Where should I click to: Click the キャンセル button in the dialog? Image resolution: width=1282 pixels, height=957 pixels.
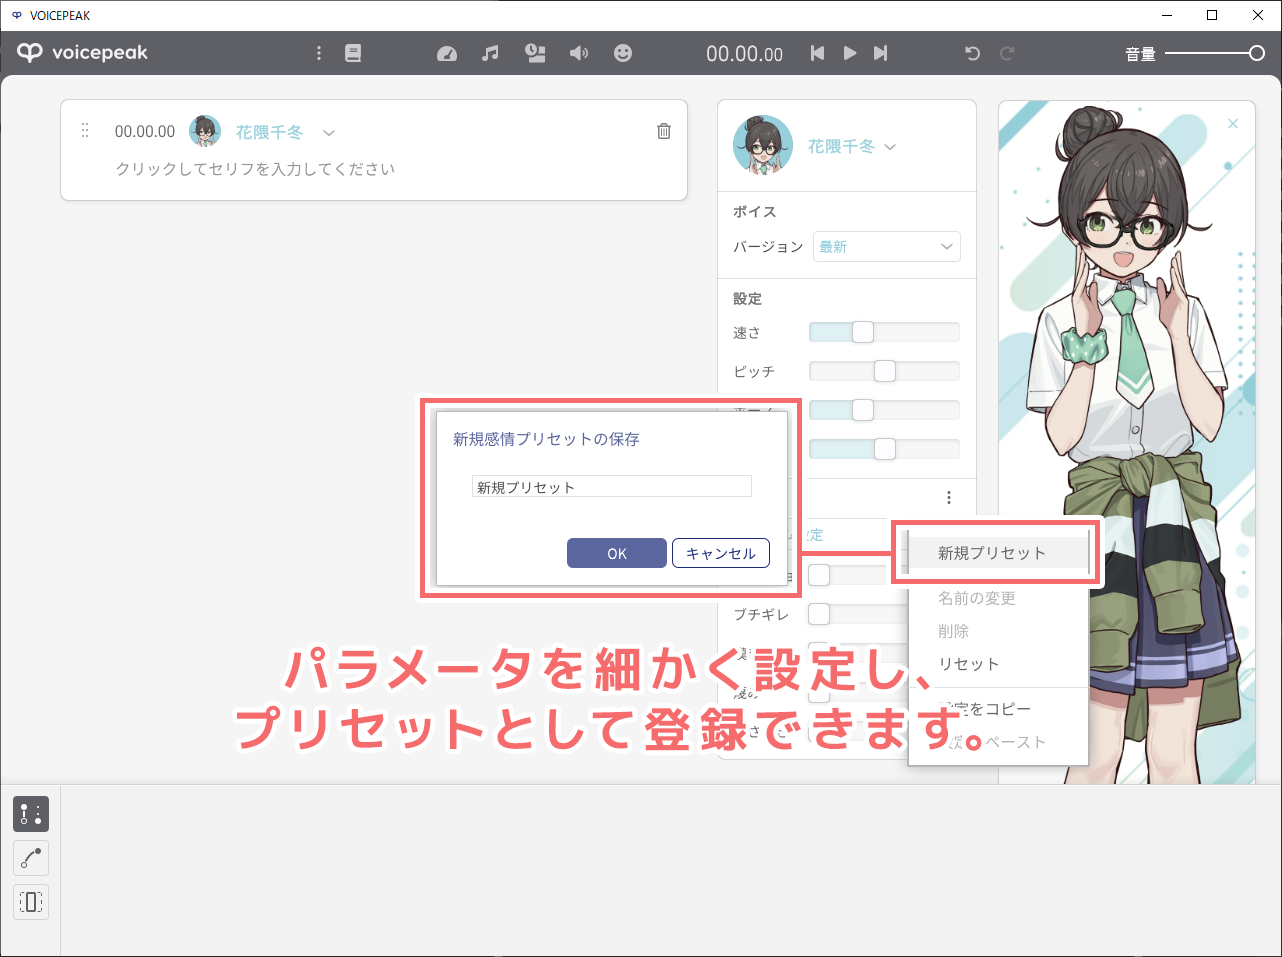[x=721, y=553]
